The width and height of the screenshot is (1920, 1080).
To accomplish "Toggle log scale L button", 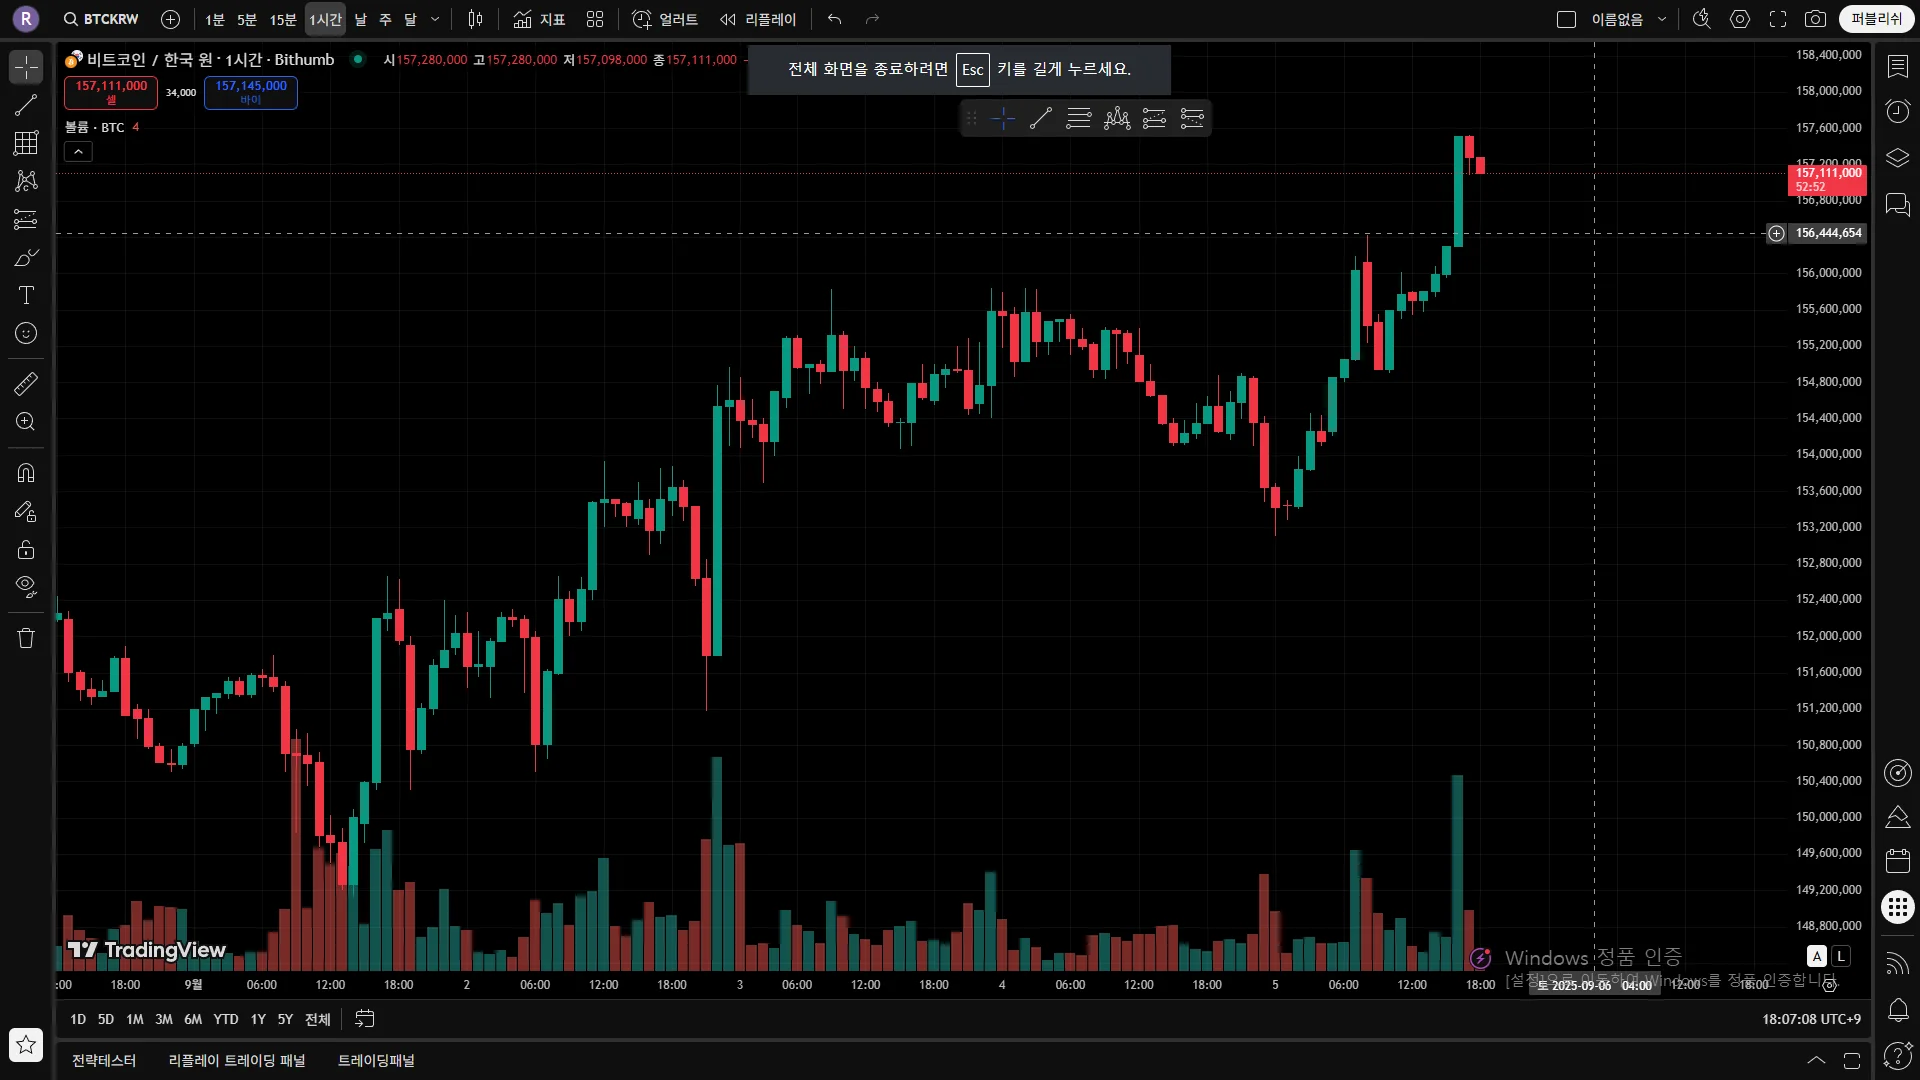I will click(x=1840, y=956).
